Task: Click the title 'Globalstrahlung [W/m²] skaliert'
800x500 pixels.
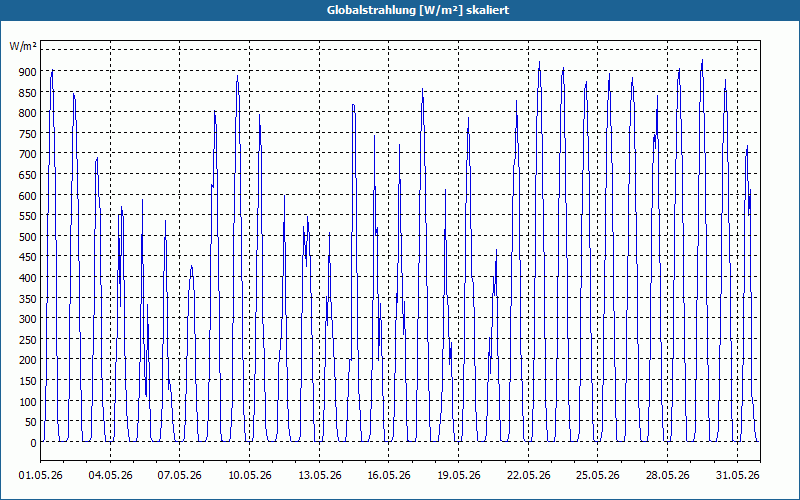Action: point(418,10)
